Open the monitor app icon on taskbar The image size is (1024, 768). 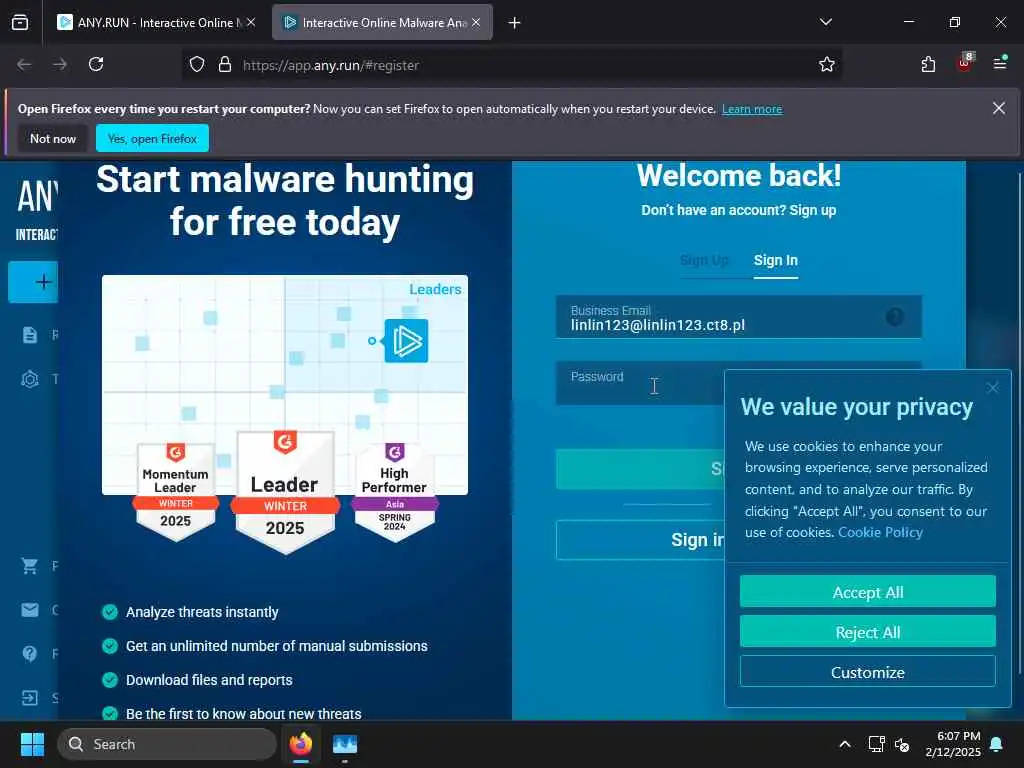point(345,744)
